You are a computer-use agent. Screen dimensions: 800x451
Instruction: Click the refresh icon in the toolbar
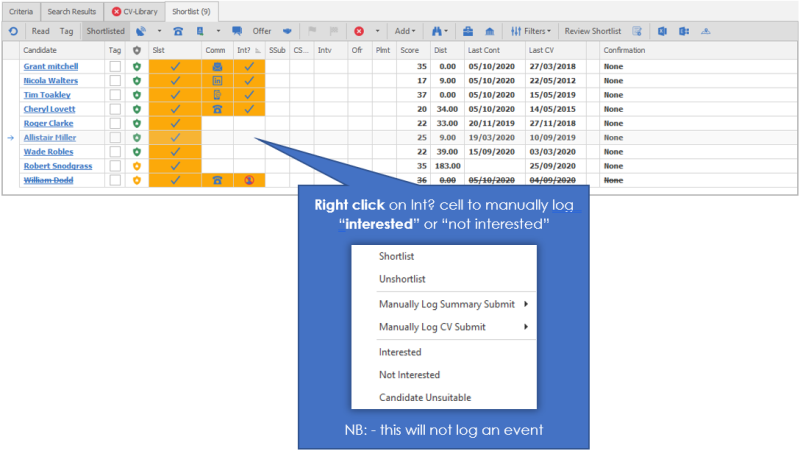[11, 31]
